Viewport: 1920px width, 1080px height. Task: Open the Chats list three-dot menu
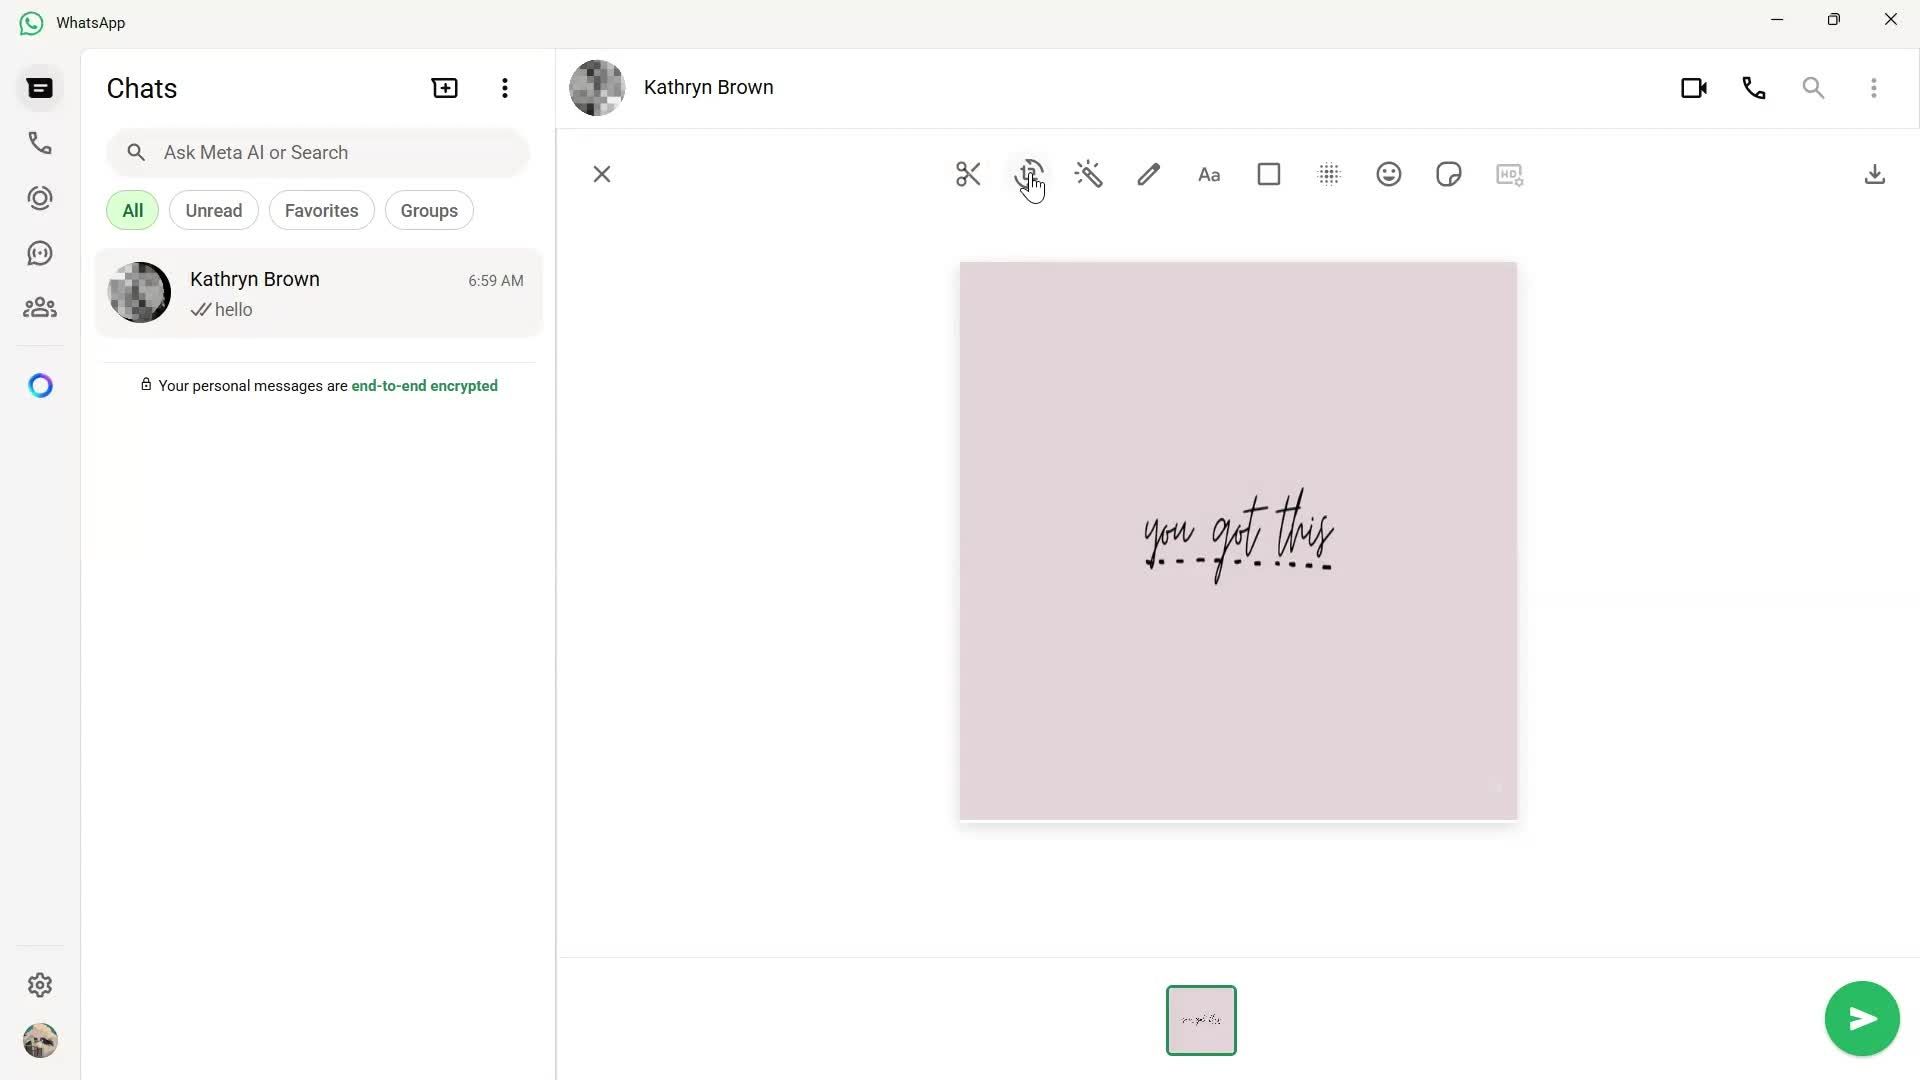505,88
